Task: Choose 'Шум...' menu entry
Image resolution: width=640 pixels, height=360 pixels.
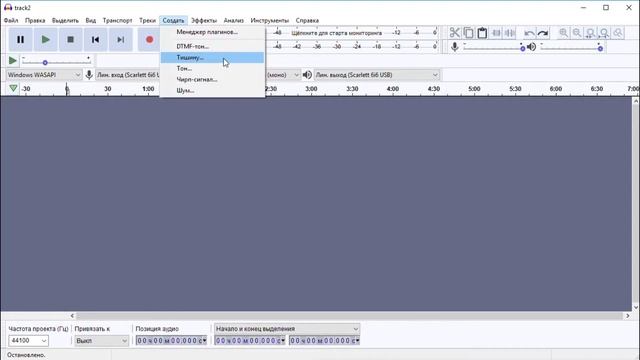Action: pos(212,91)
